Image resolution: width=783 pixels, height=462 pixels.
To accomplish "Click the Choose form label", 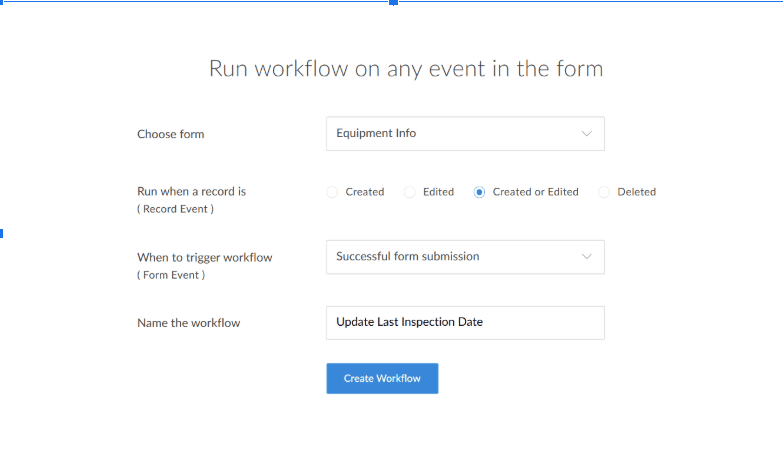I will (x=170, y=134).
